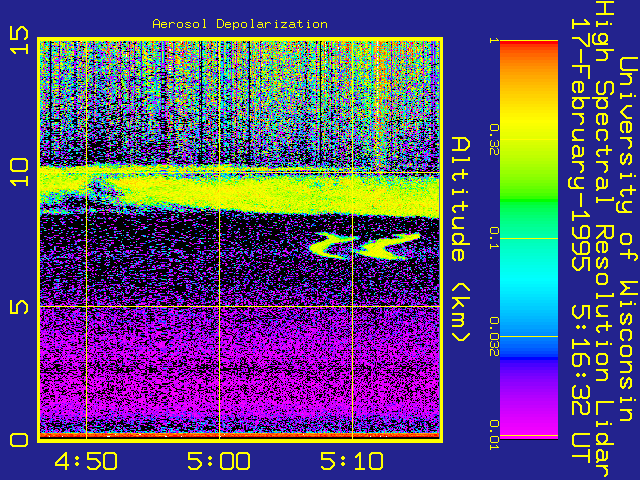Click the 0 km altitude axis label
Viewport: 640px width, 480px height.
20,440
